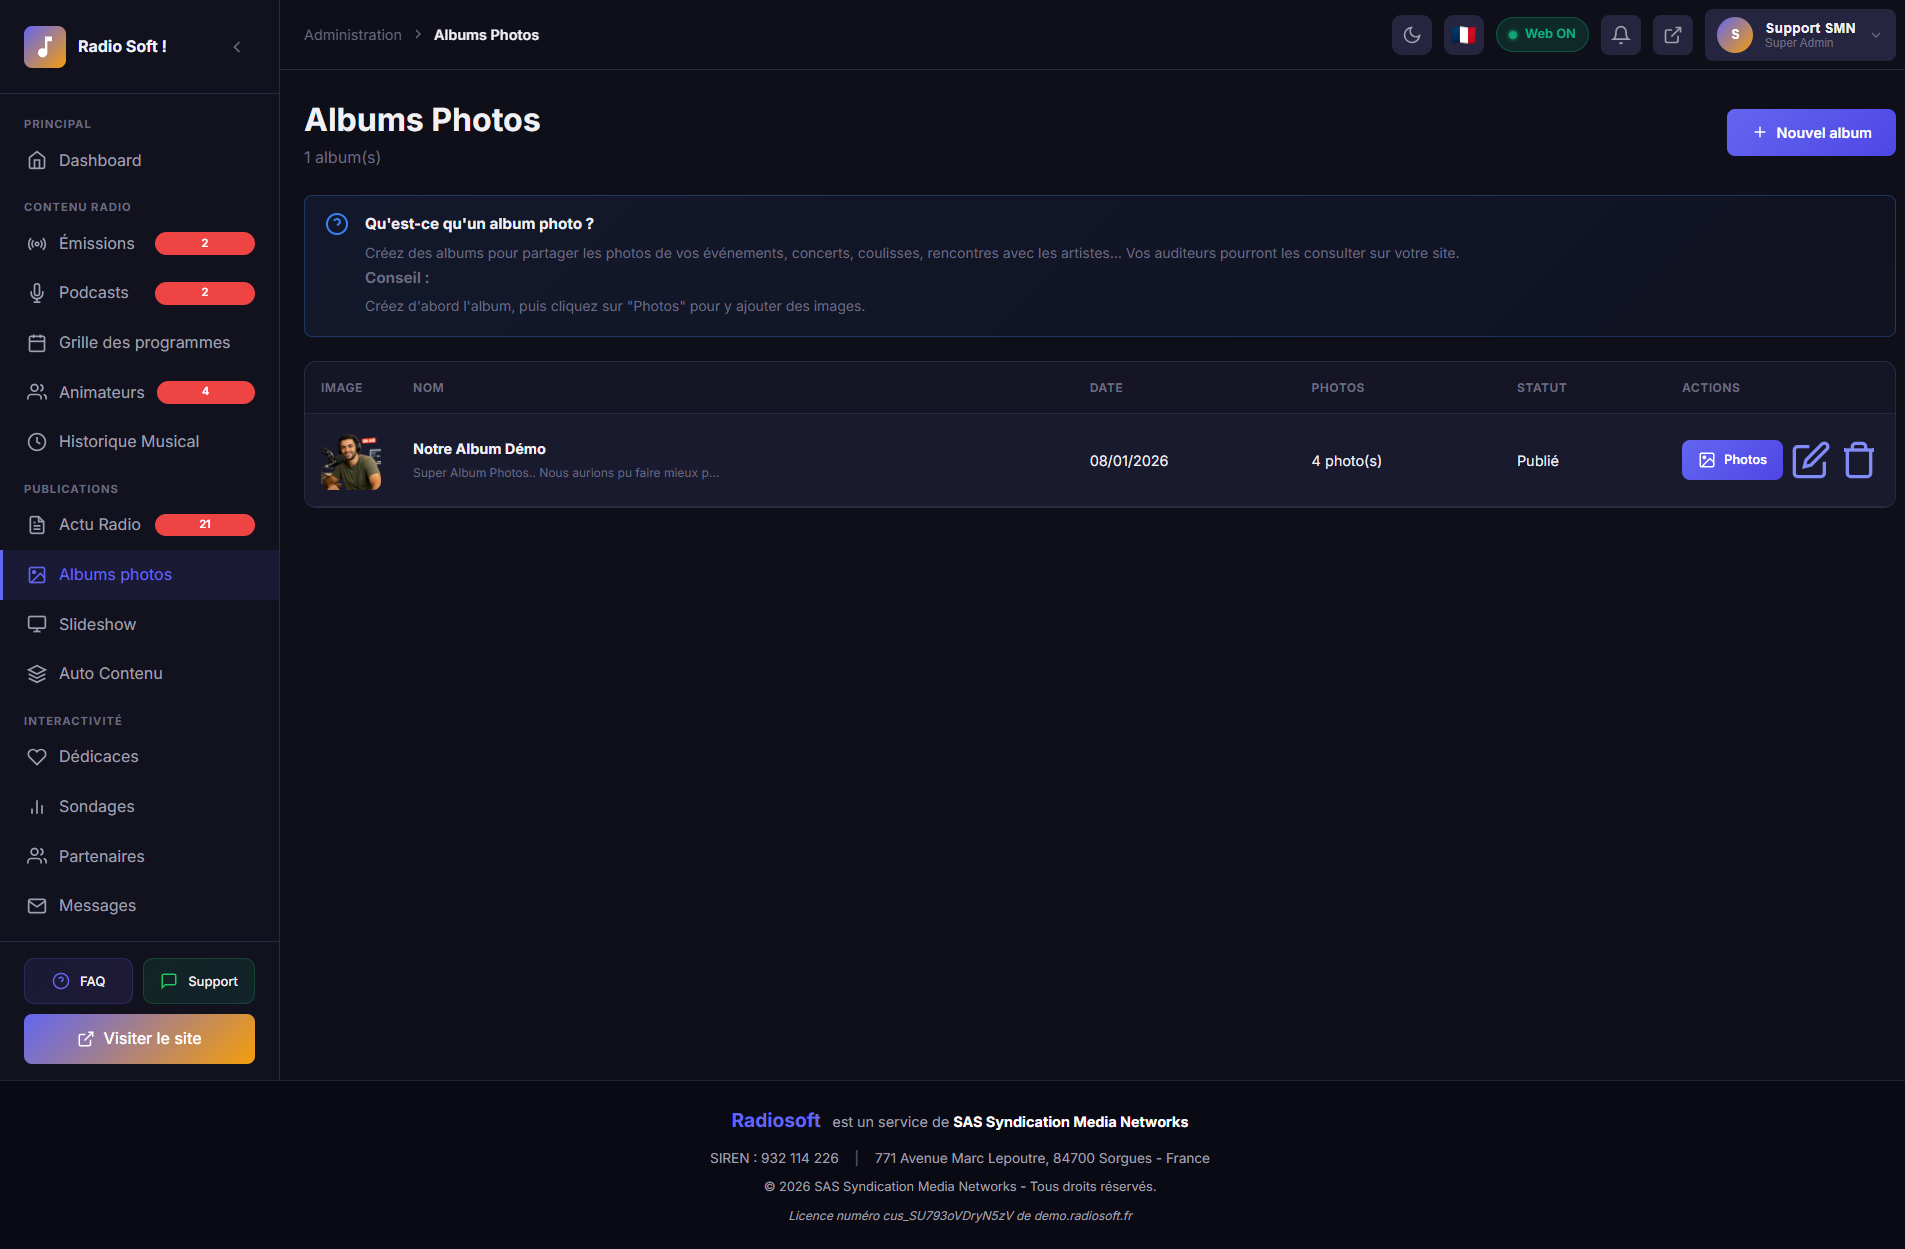Open the notifications bell
Image resolution: width=1905 pixels, height=1249 pixels.
pos(1620,35)
